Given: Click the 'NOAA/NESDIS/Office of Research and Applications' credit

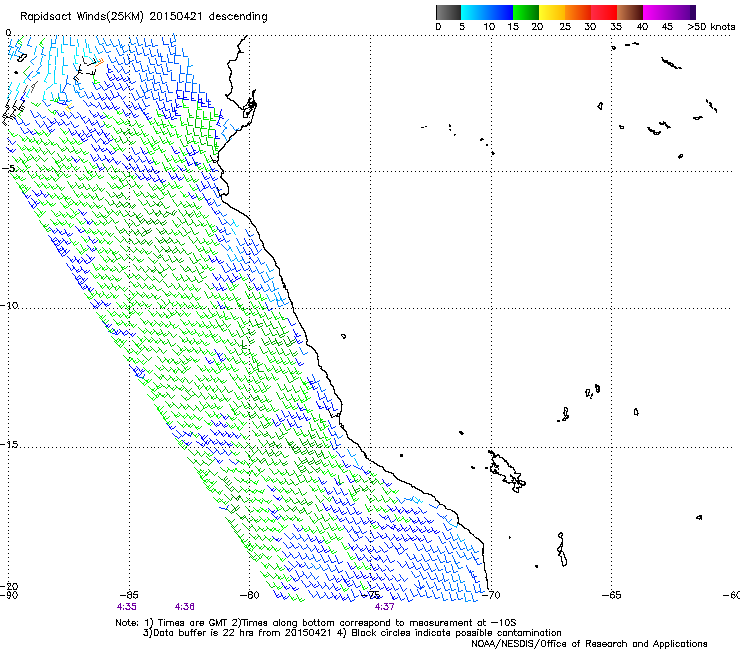Looking at the screenshot, I should click(589, 644).
